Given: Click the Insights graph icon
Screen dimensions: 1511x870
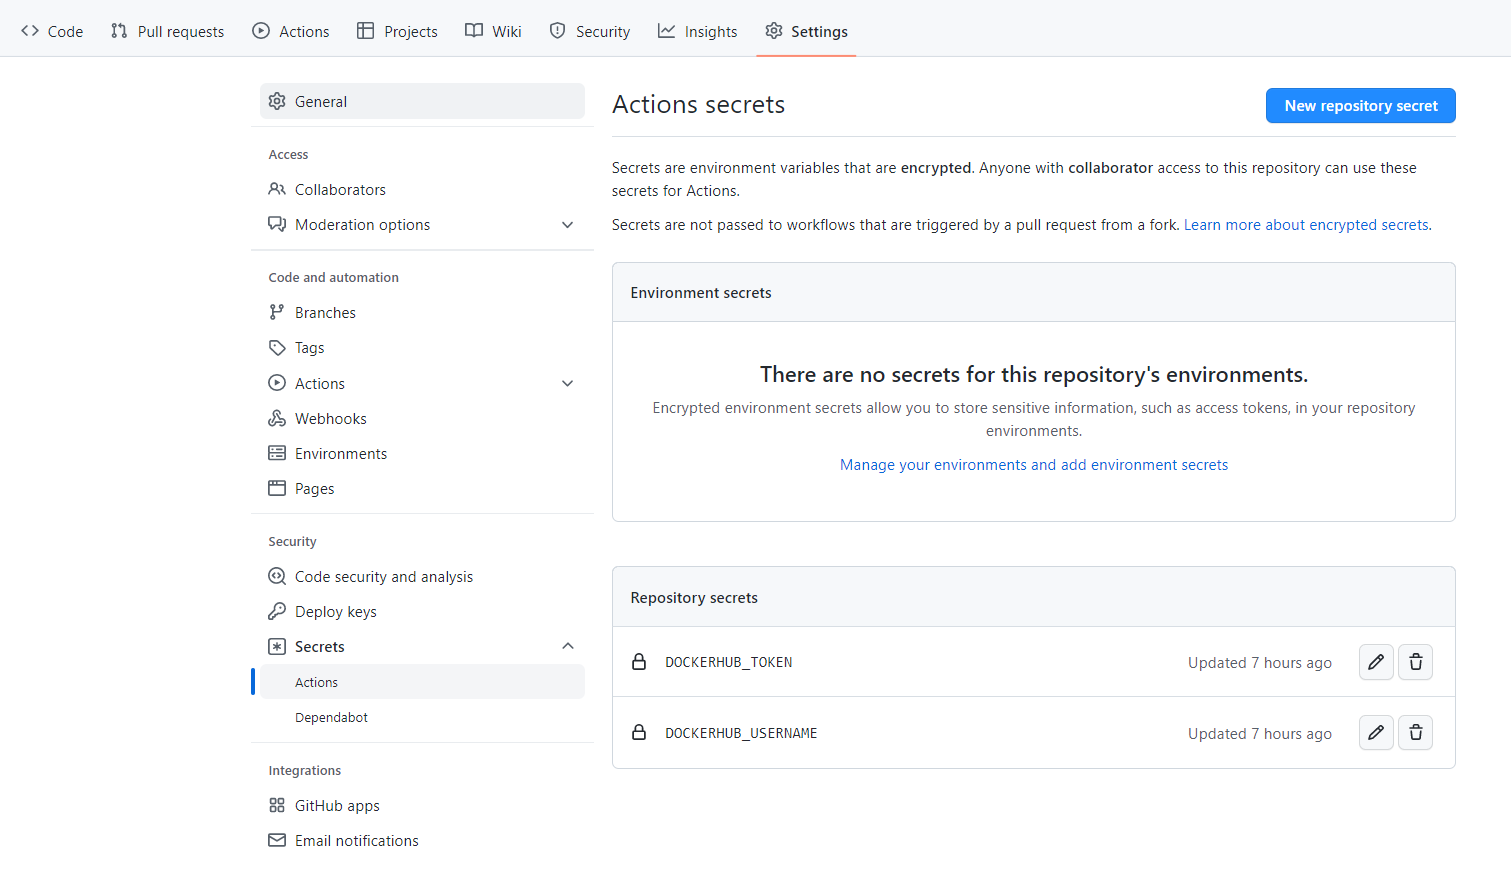Looking at the screenshot, I should [666, 31].
